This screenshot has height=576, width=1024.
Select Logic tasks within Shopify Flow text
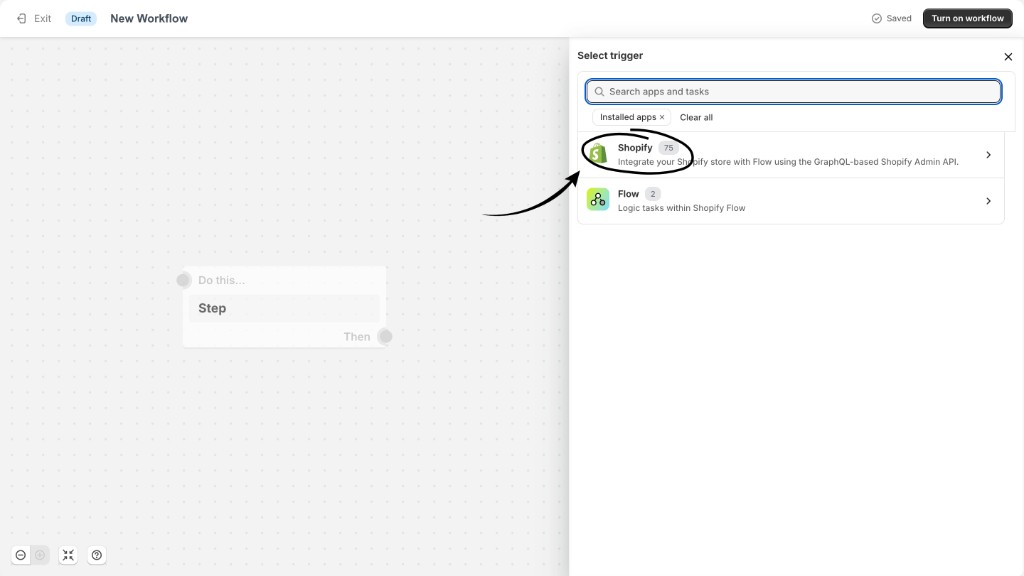[681, 208]
